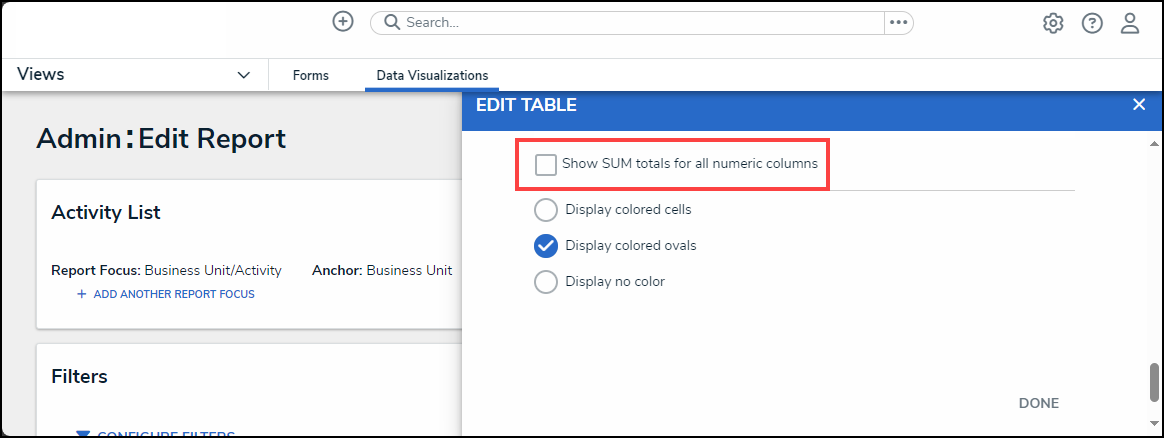Select Display no color option
The image size is (1164, 438).
[x=546, y=282]
